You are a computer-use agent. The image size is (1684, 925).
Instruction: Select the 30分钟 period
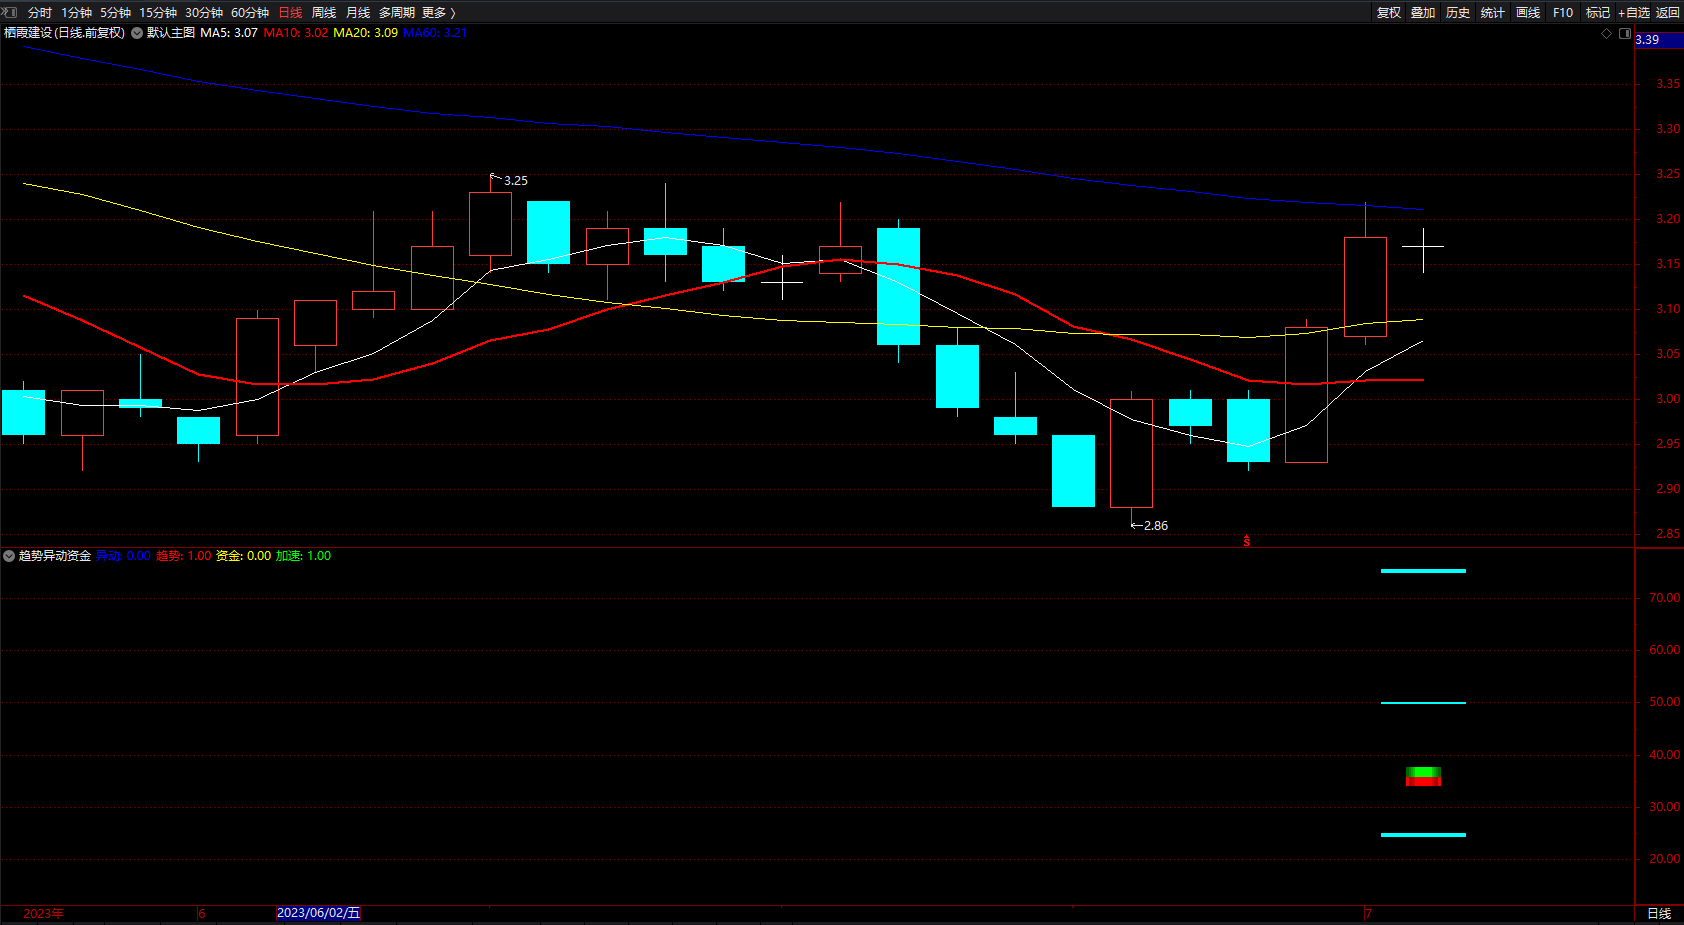(x=204, y=13)
